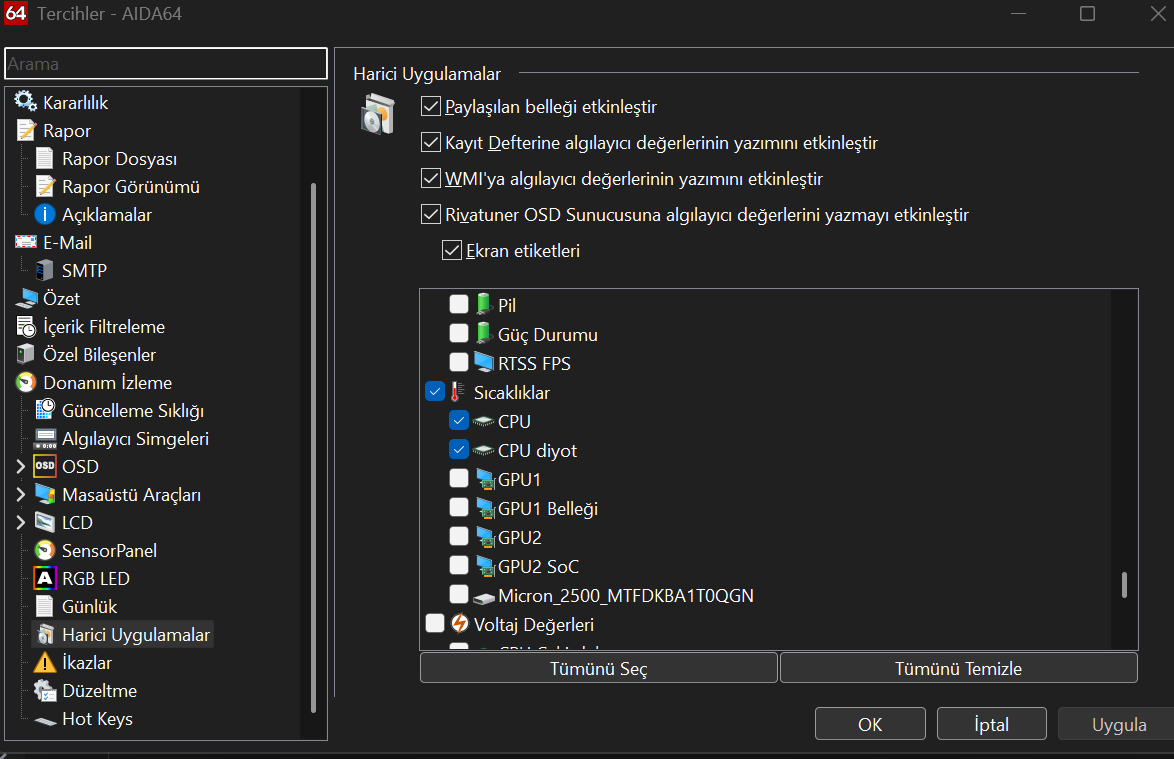Click the Güncelleme Sıklığı clock icon

coord(45,409)
